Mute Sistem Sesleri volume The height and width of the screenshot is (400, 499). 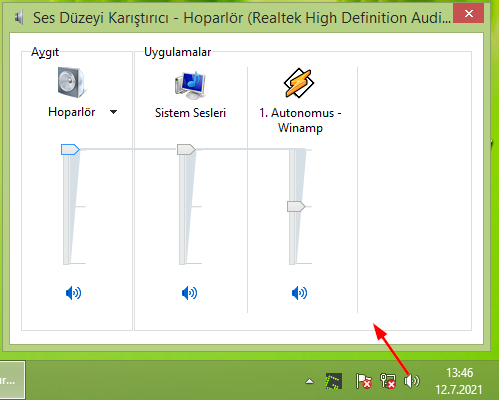point(189,293)
